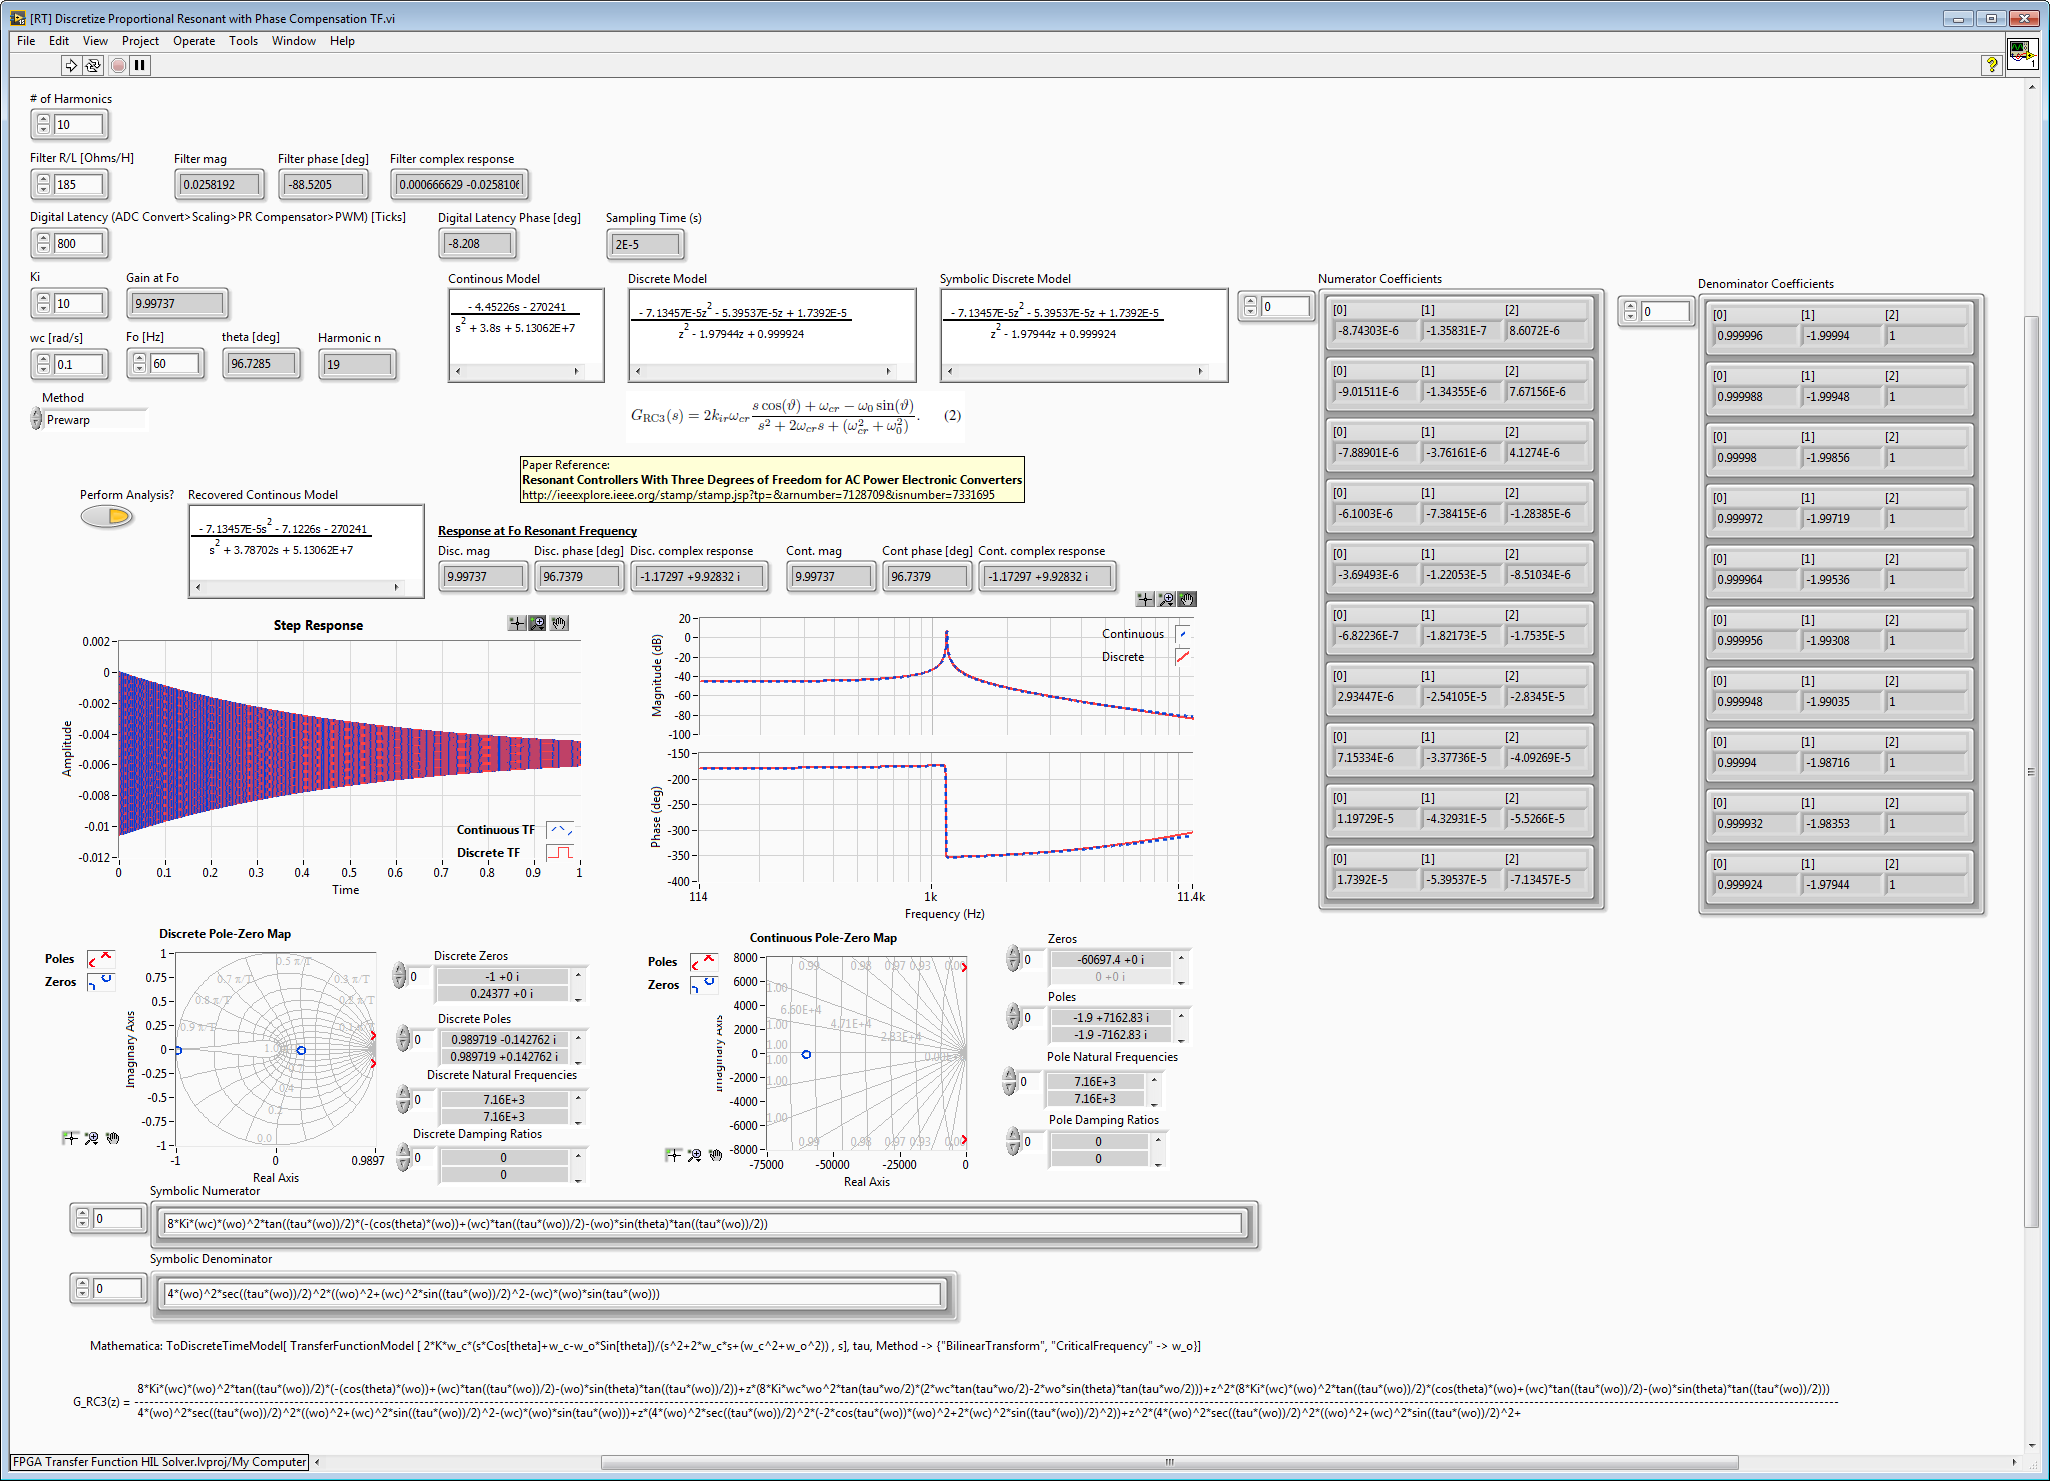This screenshot has height=1481, width=2050.
Task: Click right scroll arrow in Symbolic Discrete Model
Action: coord(1201,371)
